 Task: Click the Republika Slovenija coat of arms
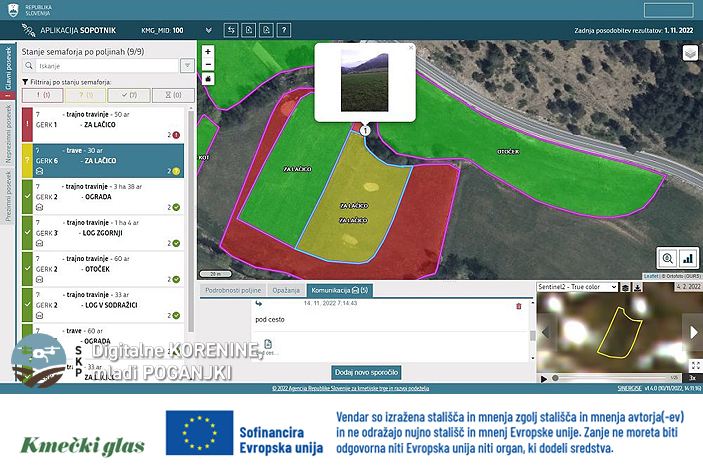13,10
